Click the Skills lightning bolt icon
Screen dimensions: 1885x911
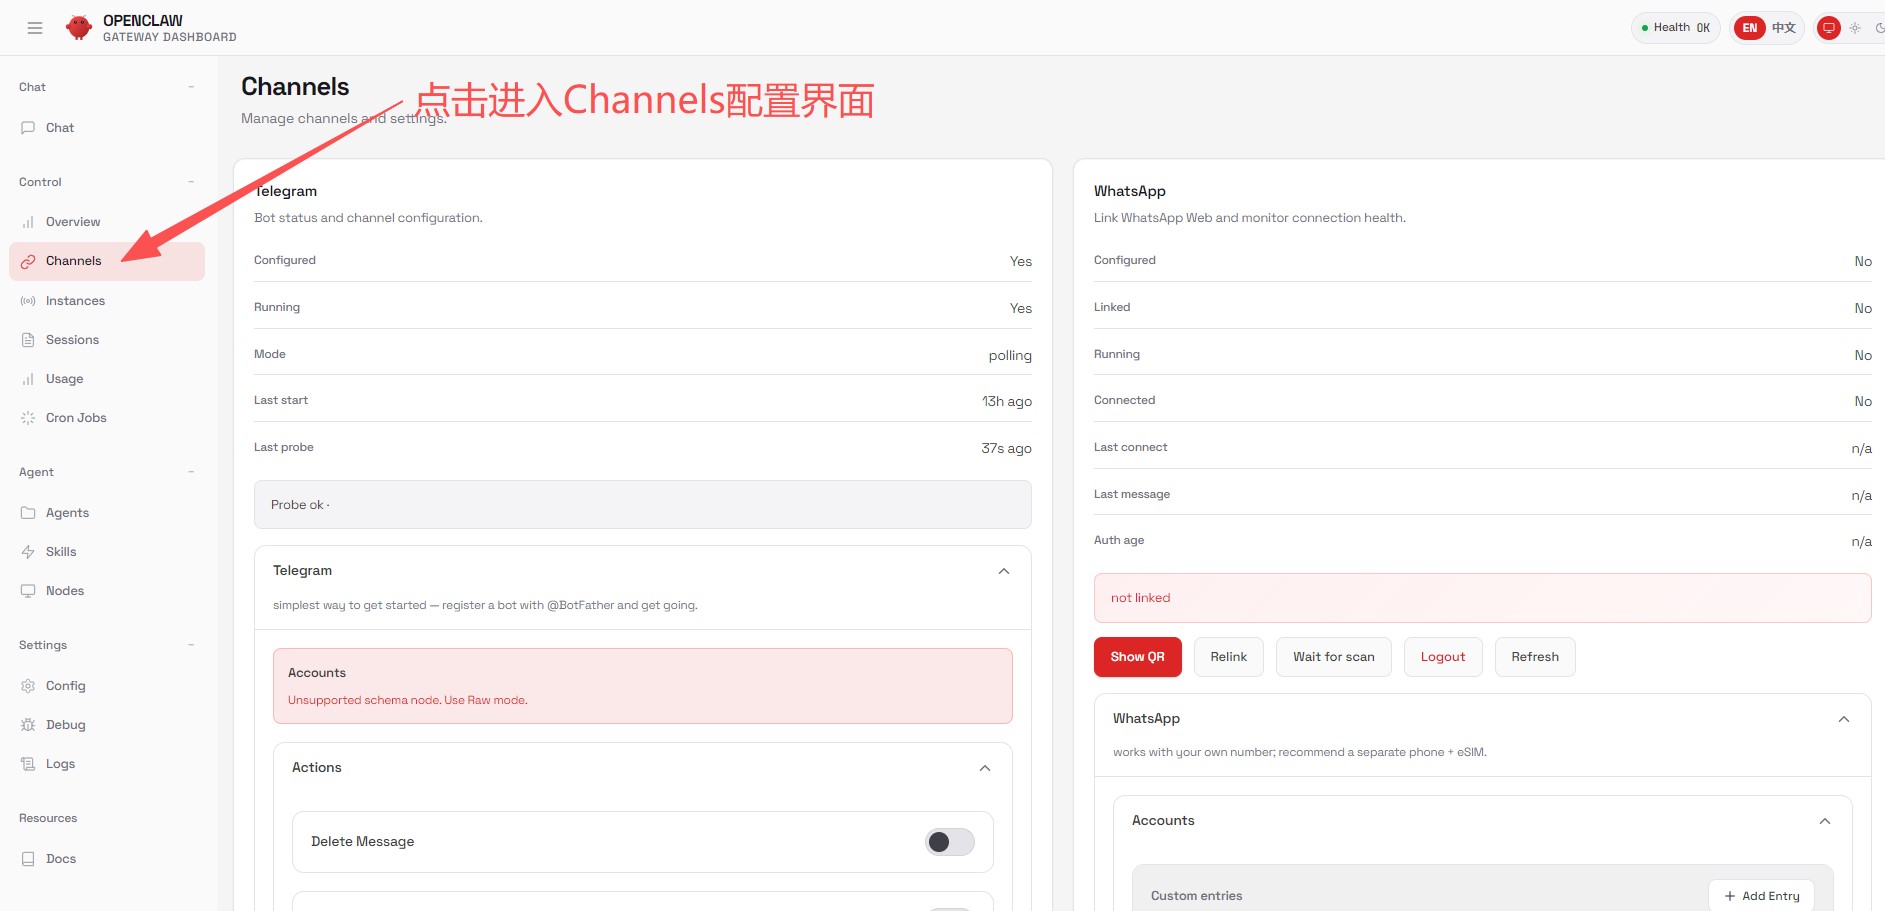coord(28,552)
